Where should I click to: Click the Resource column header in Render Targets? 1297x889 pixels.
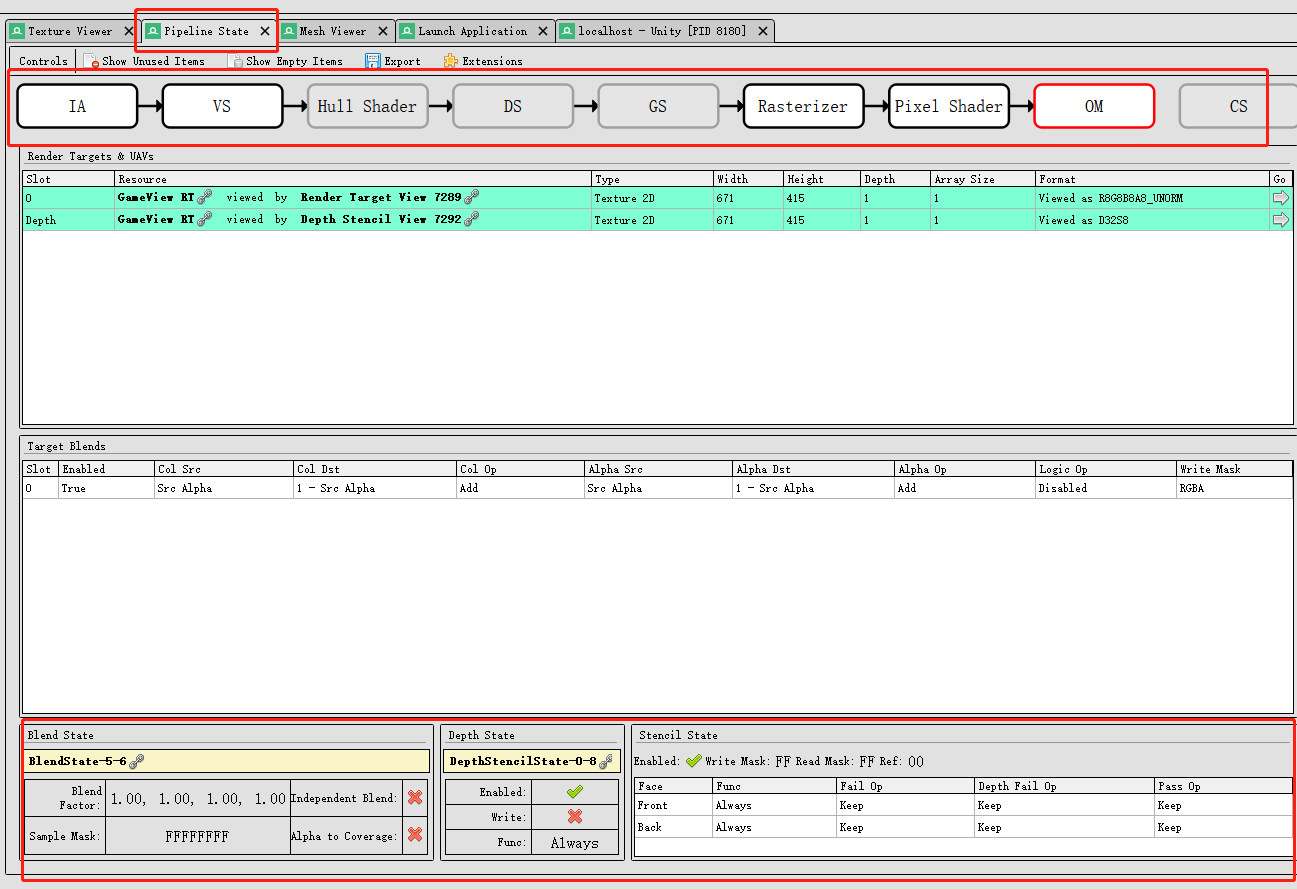[353, 179]
